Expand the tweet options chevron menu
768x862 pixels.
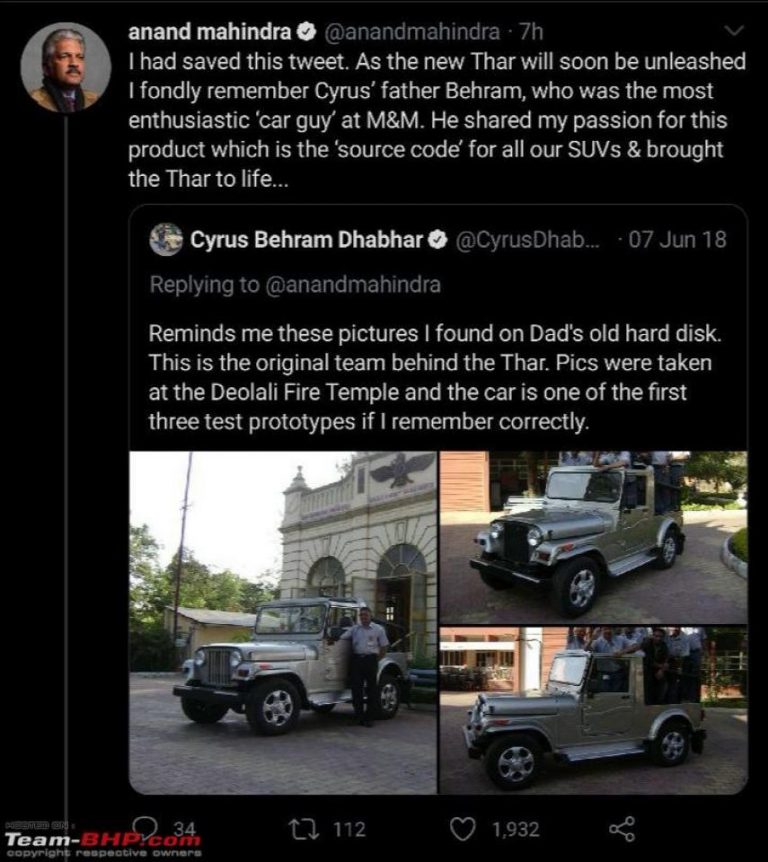pos(733,31)
